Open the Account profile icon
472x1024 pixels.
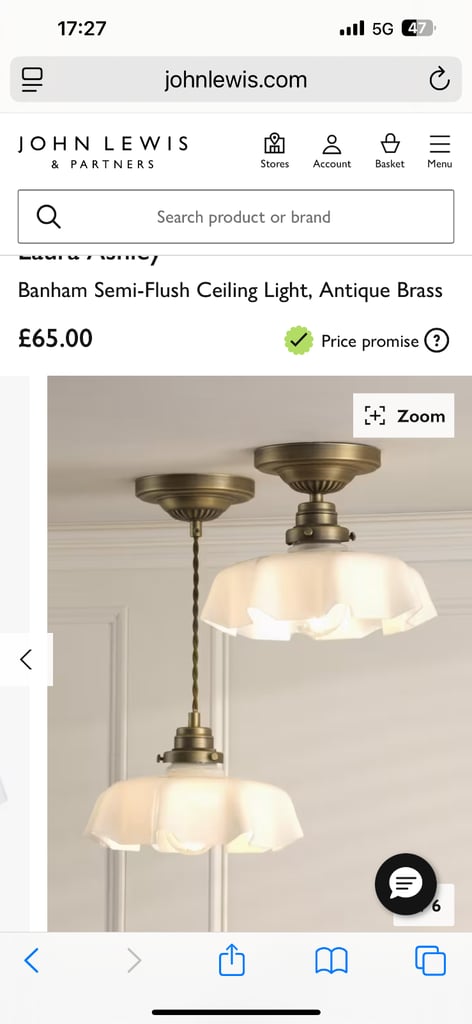pyautogui.click(x=332, y=151)
